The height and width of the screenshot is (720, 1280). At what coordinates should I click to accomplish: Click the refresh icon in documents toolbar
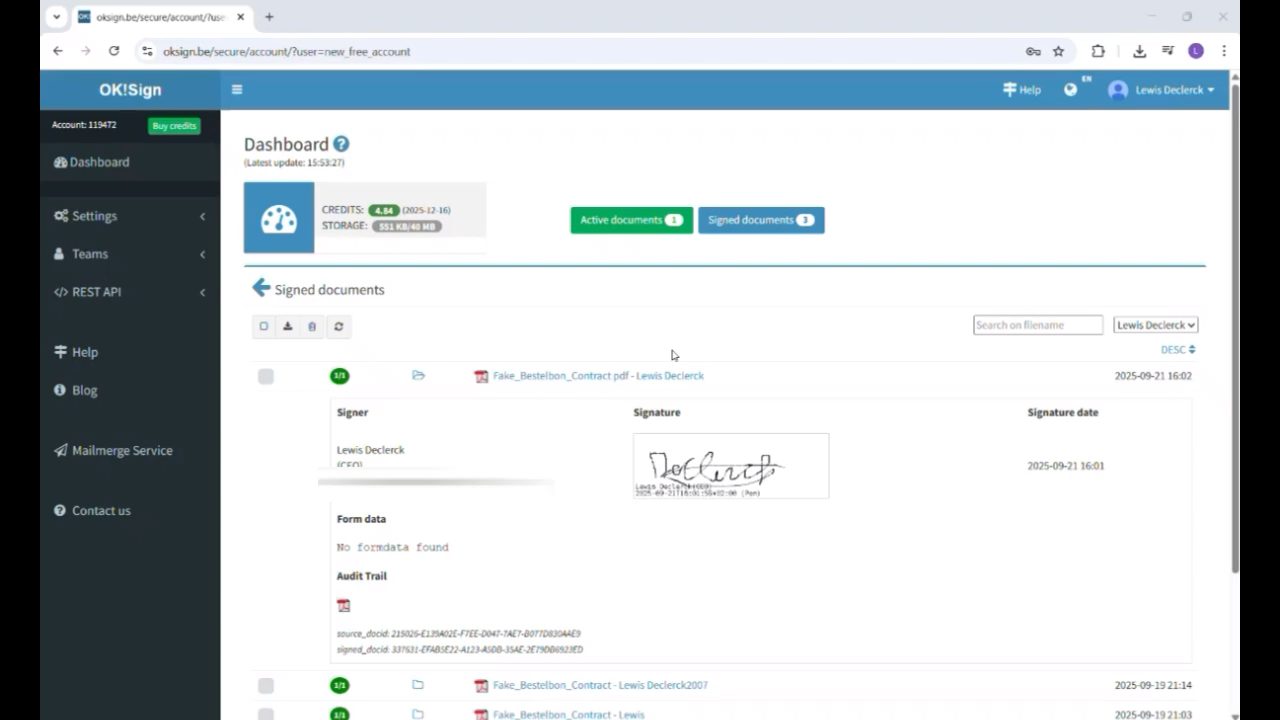tap(338, 326)
